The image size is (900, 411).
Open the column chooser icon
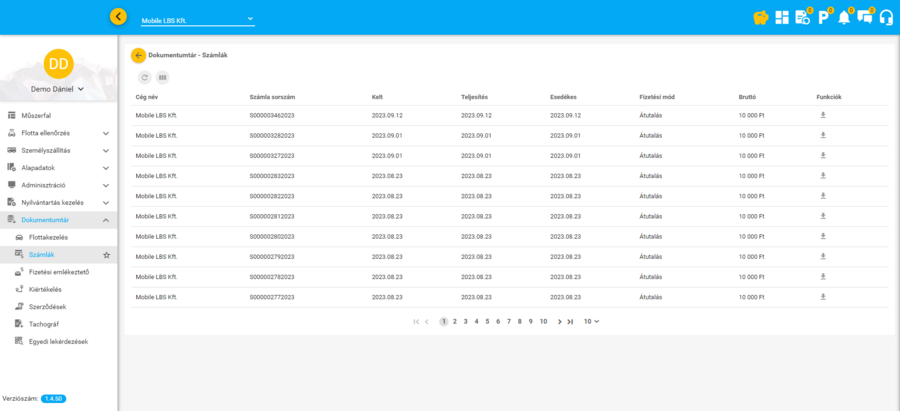click(162, 77)
